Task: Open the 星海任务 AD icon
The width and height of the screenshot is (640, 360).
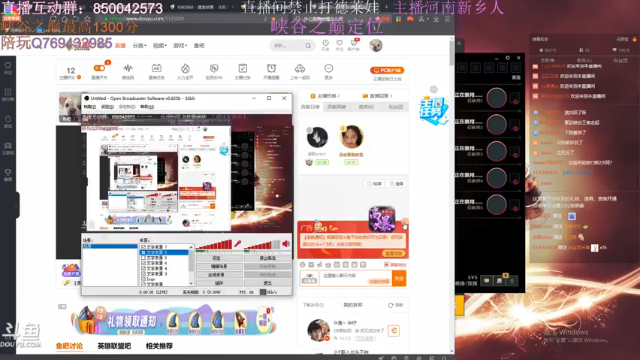Action: 156,68
